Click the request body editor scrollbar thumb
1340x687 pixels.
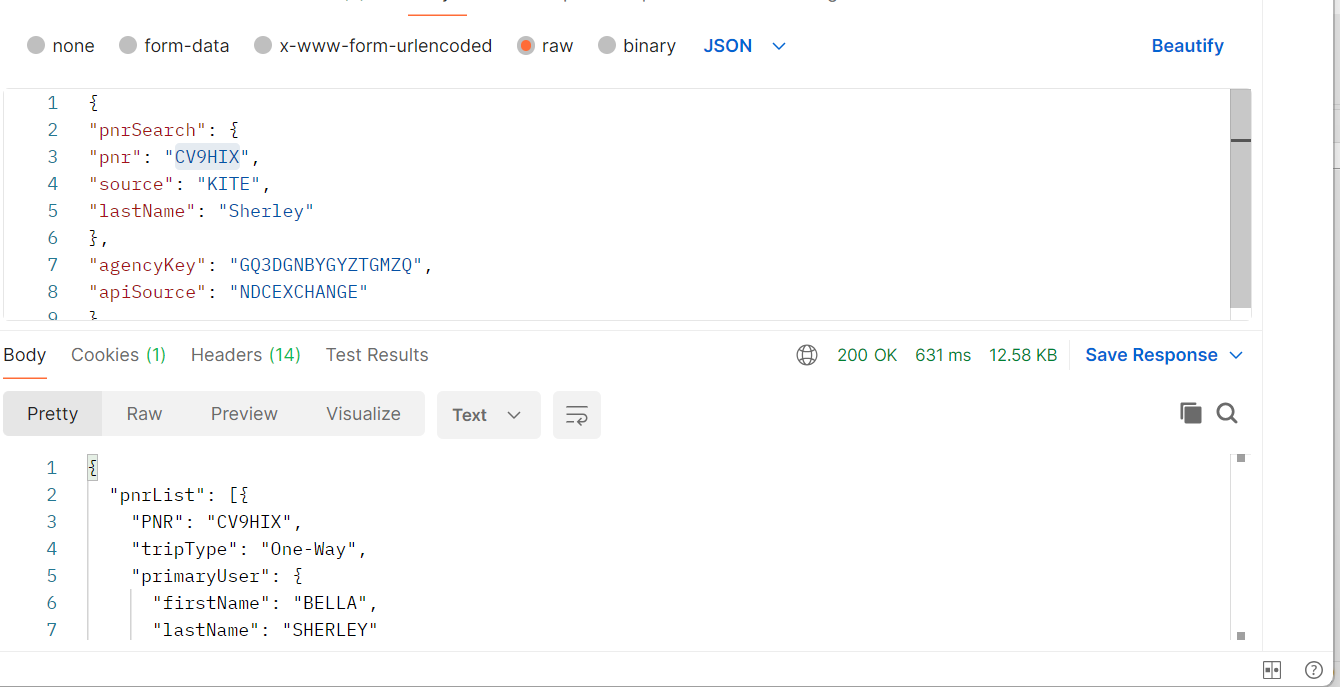click(x=1240, y=198)
